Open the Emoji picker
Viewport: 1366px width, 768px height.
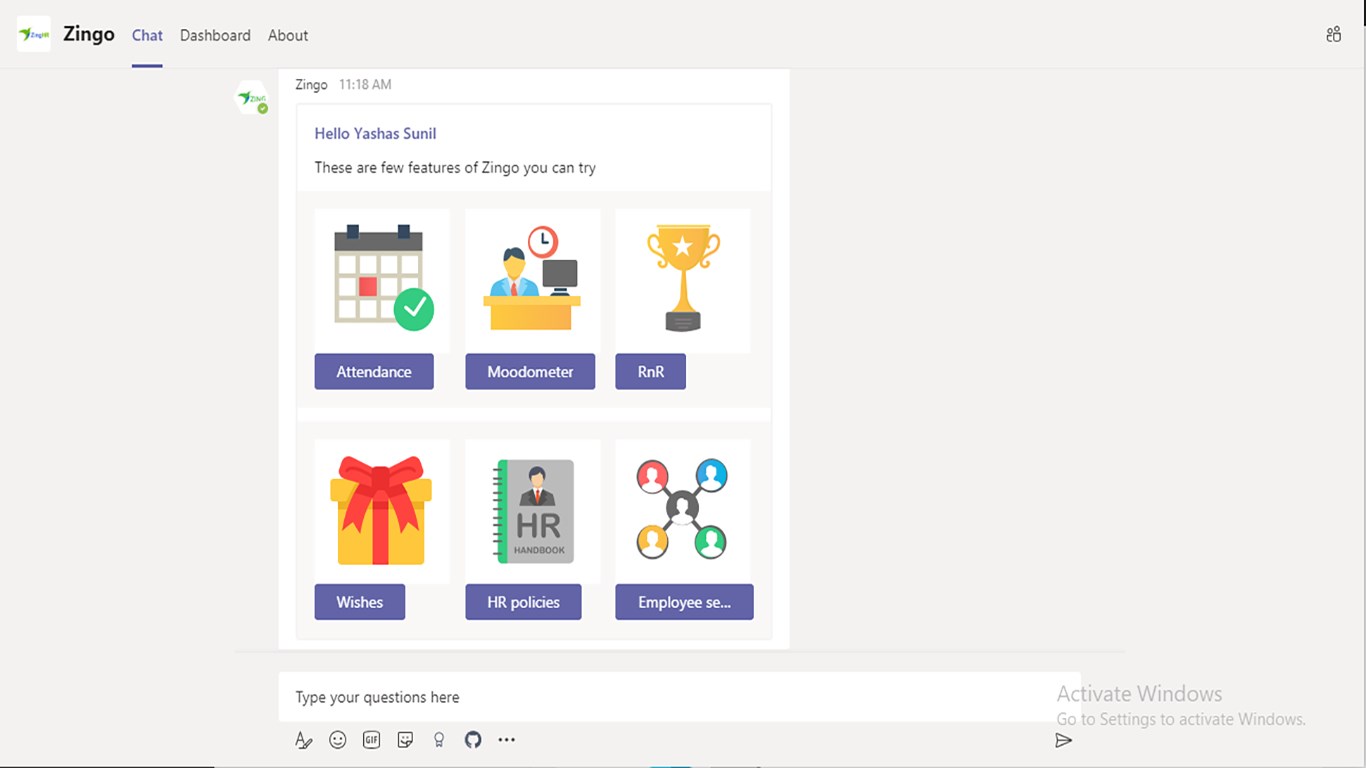[338, 740]
